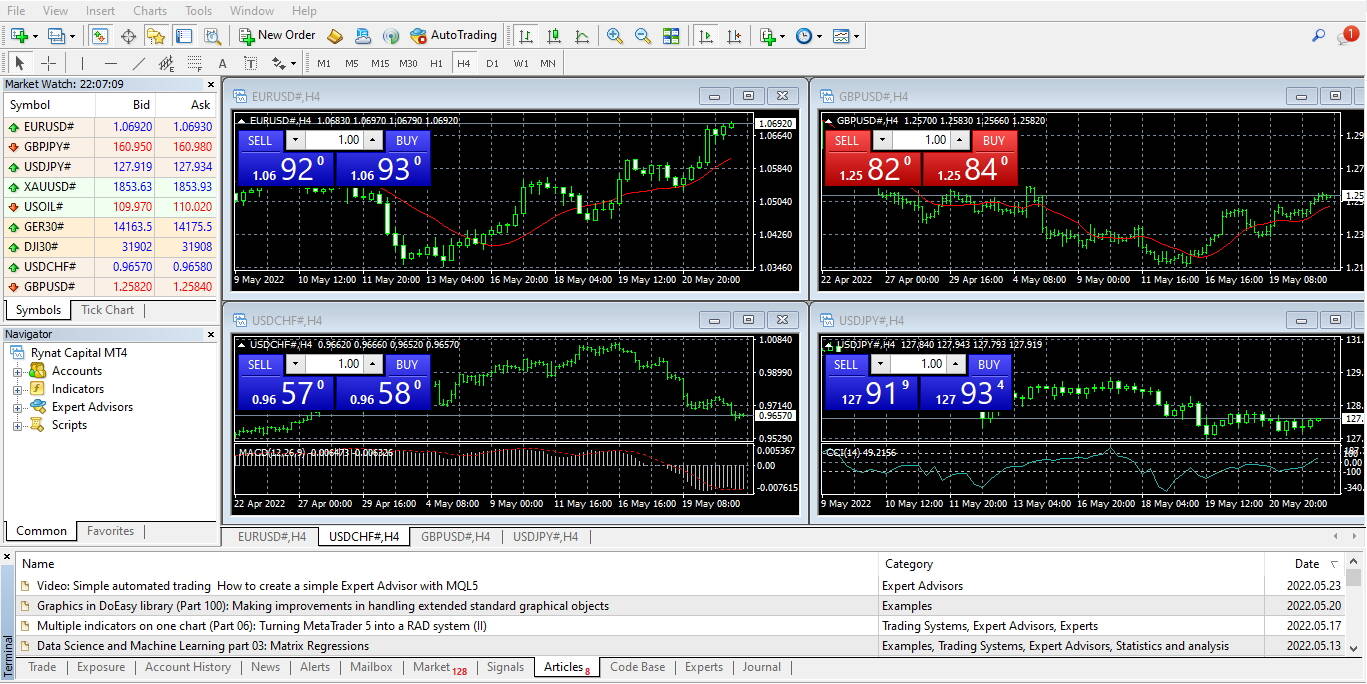Increase lot volume on USDCHF chart
The image size is (1367, 684).
click(x=372, y=361)
